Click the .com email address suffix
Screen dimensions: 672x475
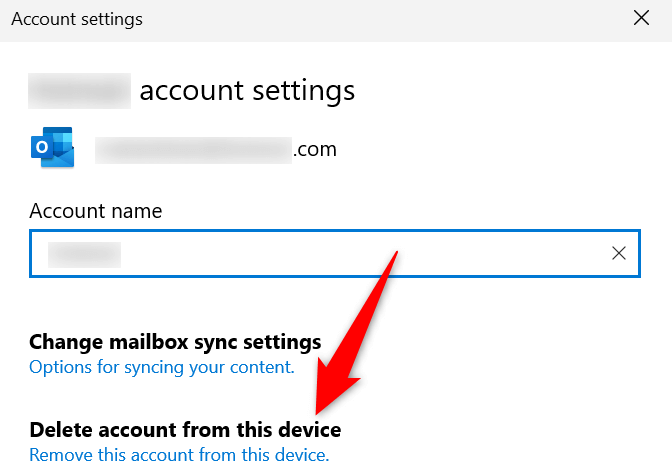(315, 150)
